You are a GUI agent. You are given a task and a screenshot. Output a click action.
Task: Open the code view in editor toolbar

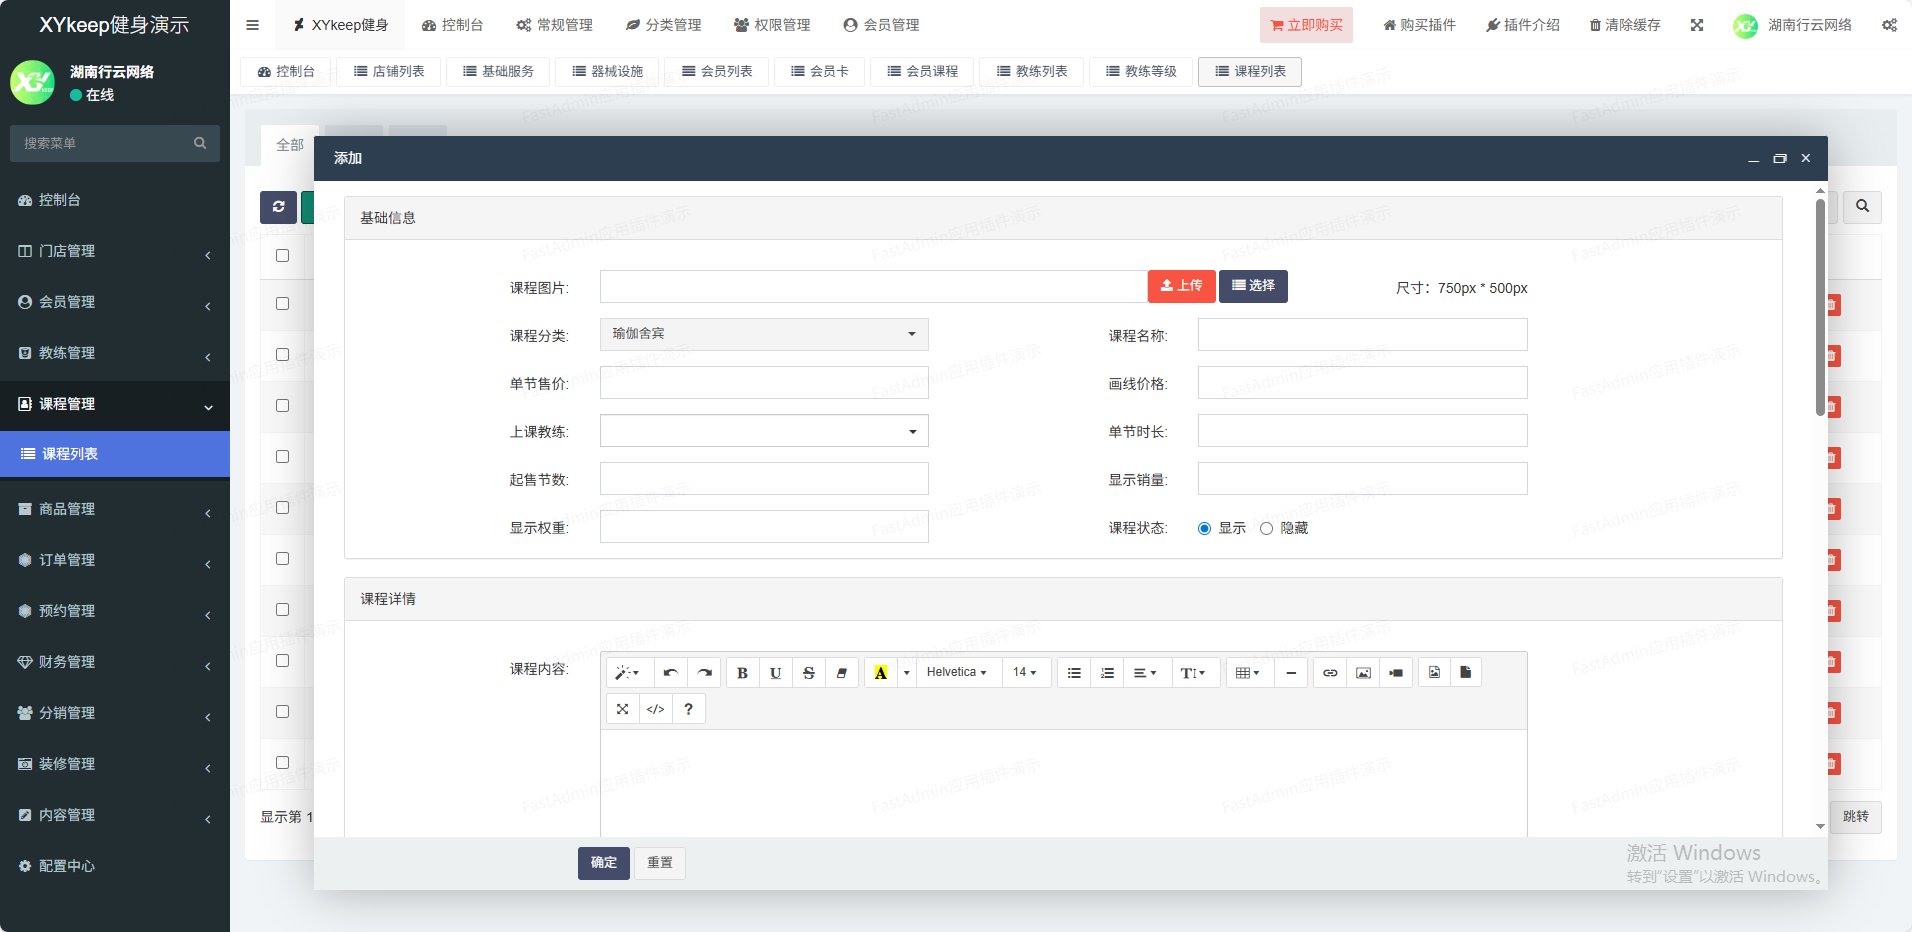pos(655,709)
